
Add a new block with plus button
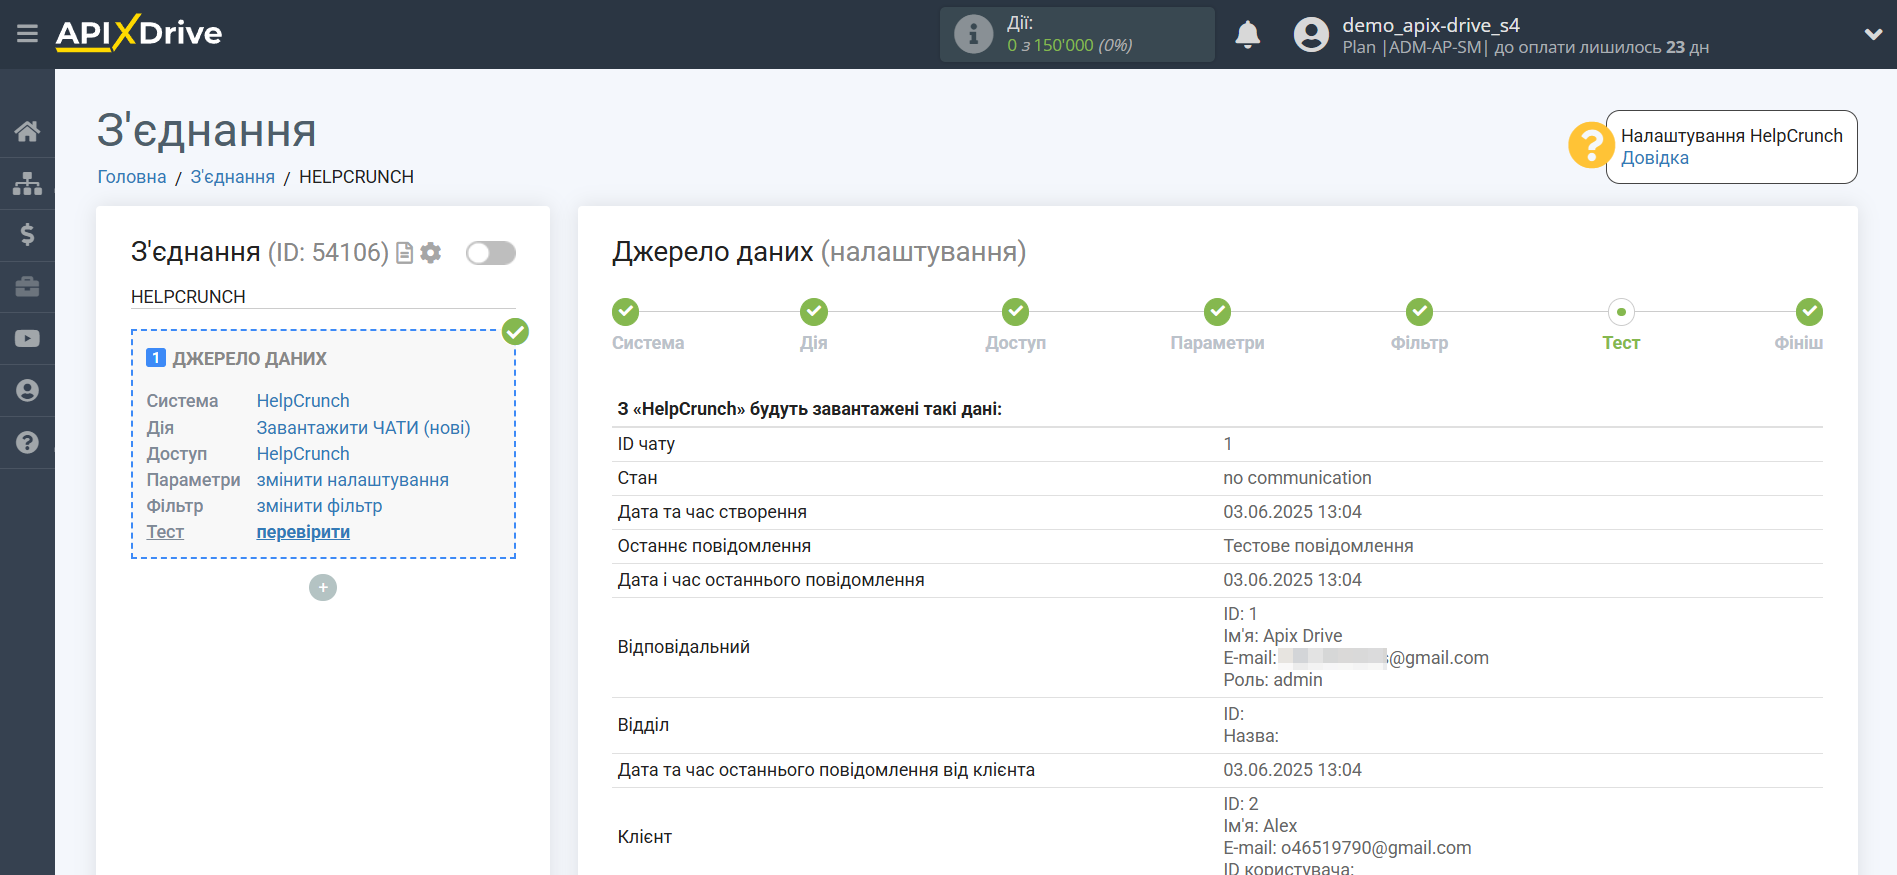323,587
